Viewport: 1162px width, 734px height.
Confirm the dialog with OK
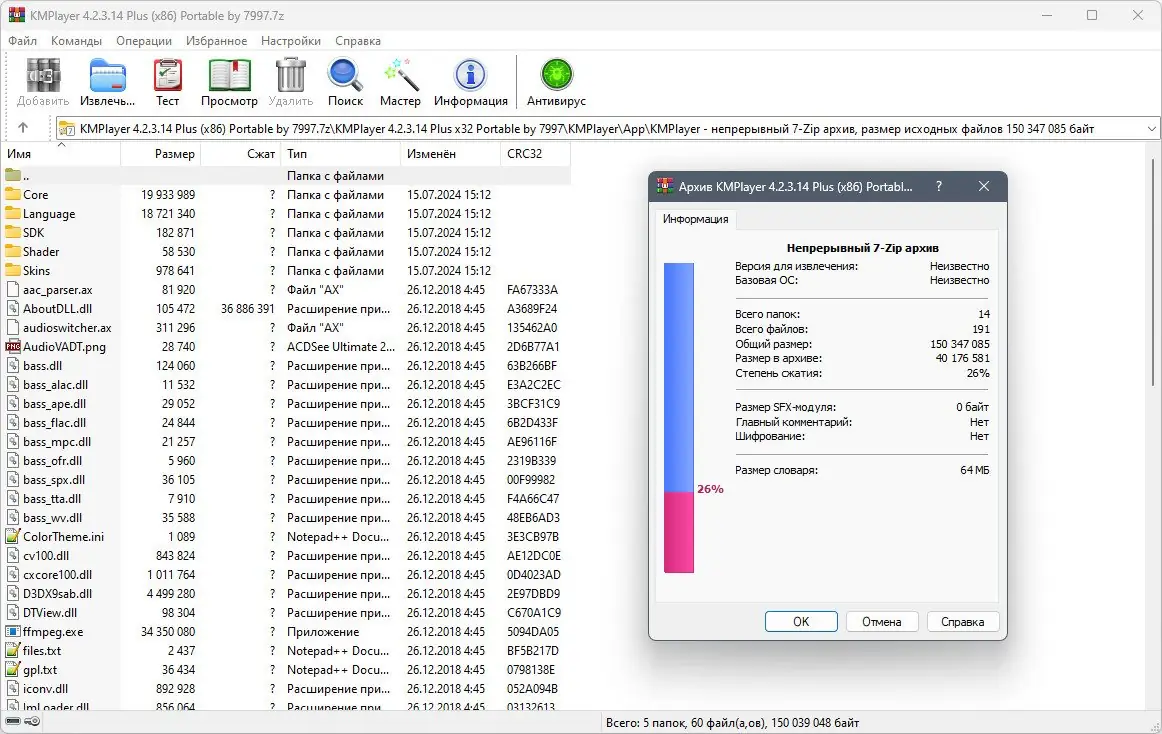coord(801,621)
